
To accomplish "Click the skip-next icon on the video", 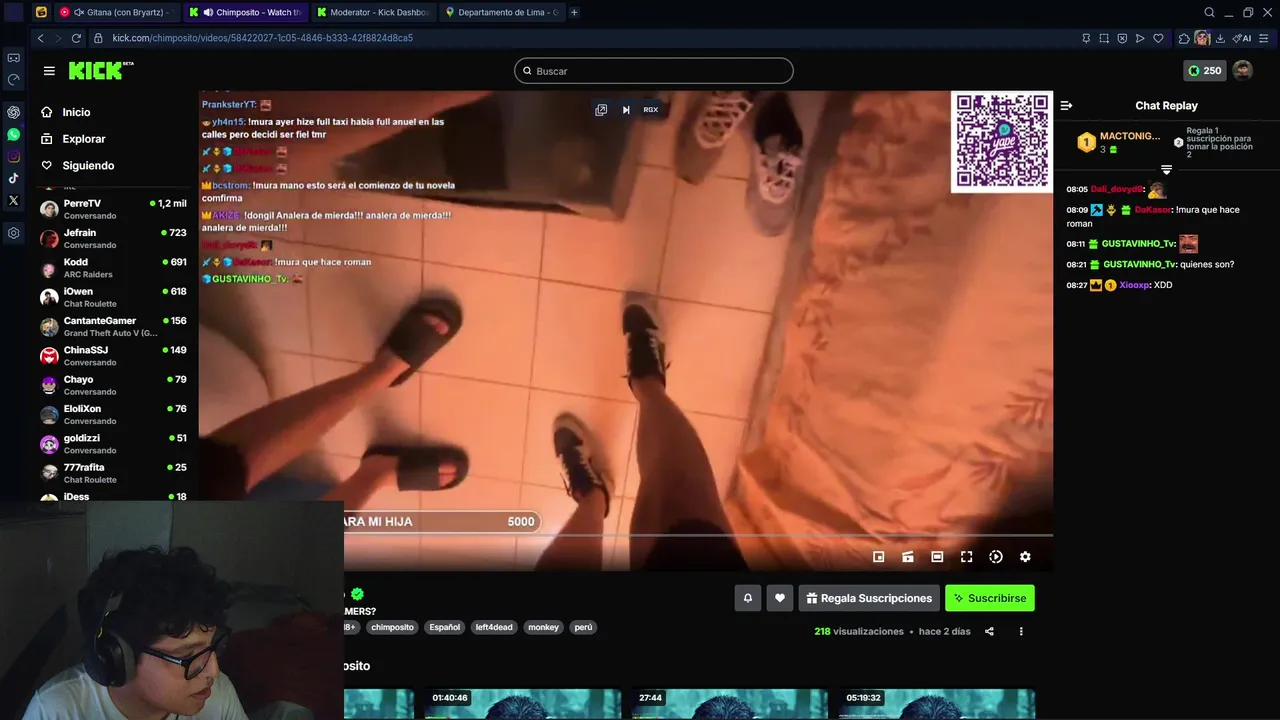I will [x=626, y=110].
